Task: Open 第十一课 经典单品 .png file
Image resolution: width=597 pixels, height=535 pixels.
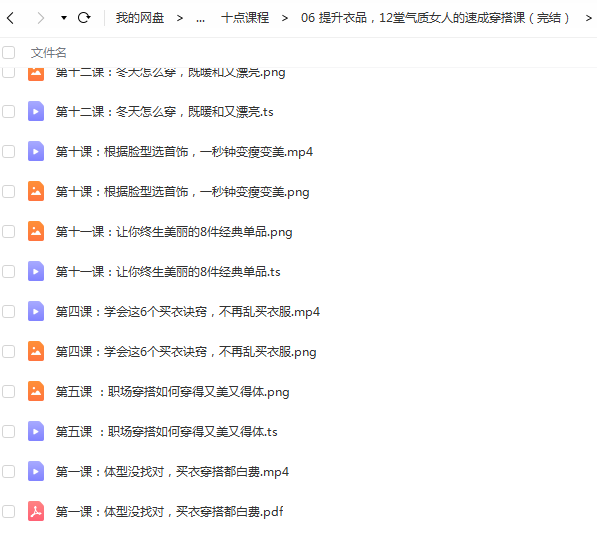Action: (174, 232)
